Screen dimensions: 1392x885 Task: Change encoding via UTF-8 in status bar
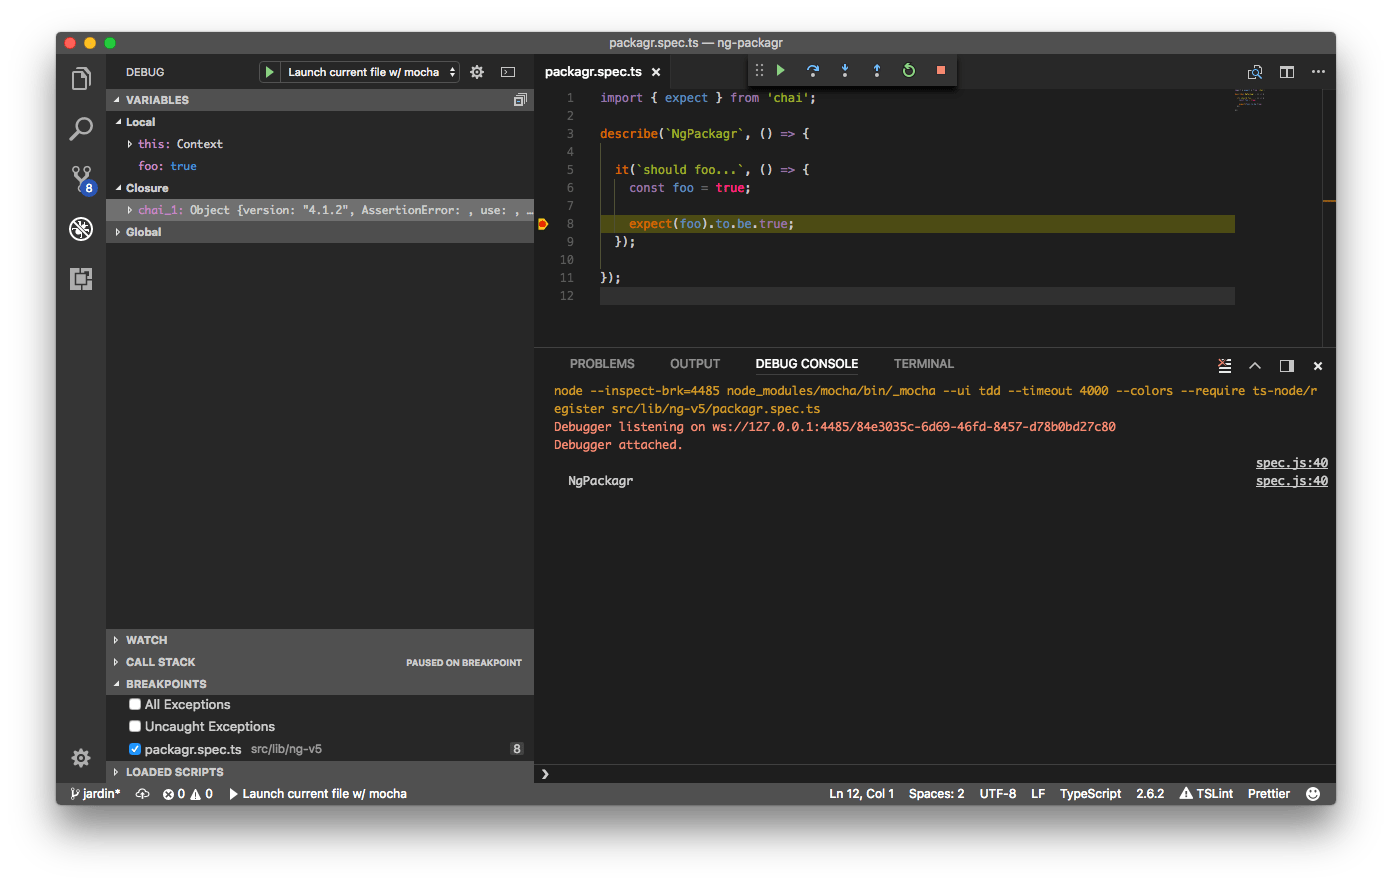tap(998, 794)
